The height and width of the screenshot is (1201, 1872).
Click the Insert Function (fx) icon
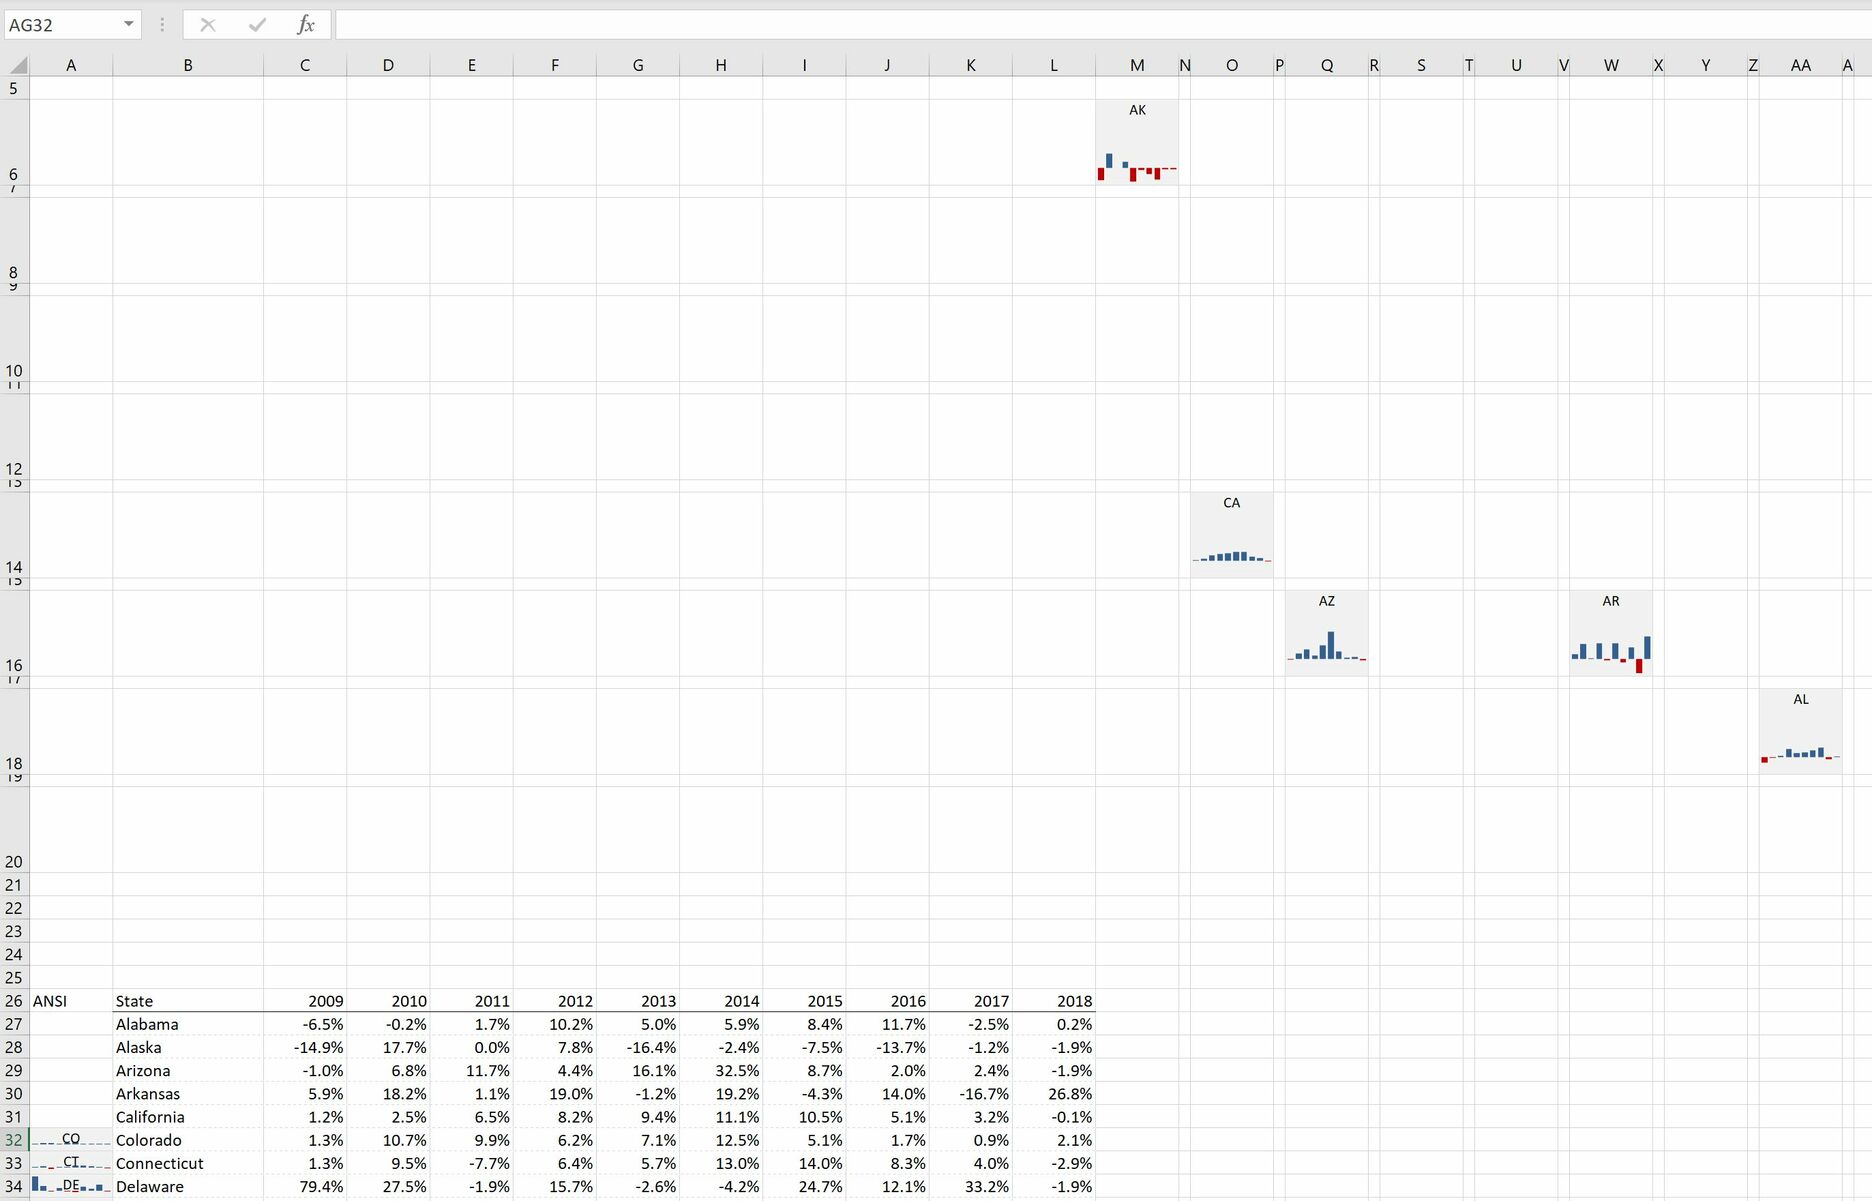(x=306, y=25)
